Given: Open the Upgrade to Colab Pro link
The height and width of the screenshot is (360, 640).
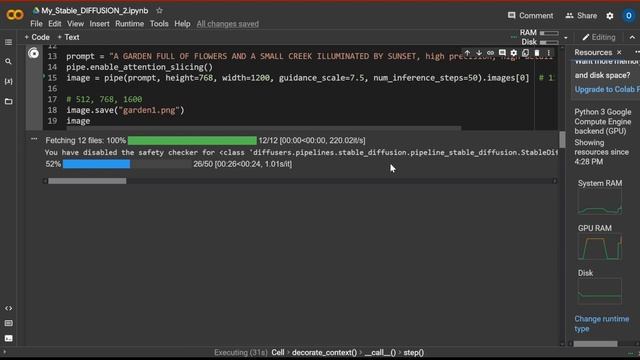Looking at the screenshot, I should coord(607,89).
